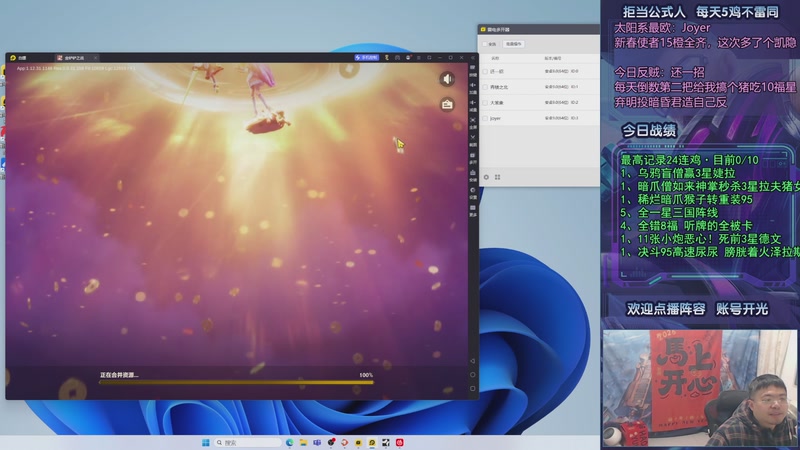Image resolution: width=800 pixels, height=450 pixels.
Task: Collapse the emulator sidebar with the double-arrow icon
Action: pos(473,58)
